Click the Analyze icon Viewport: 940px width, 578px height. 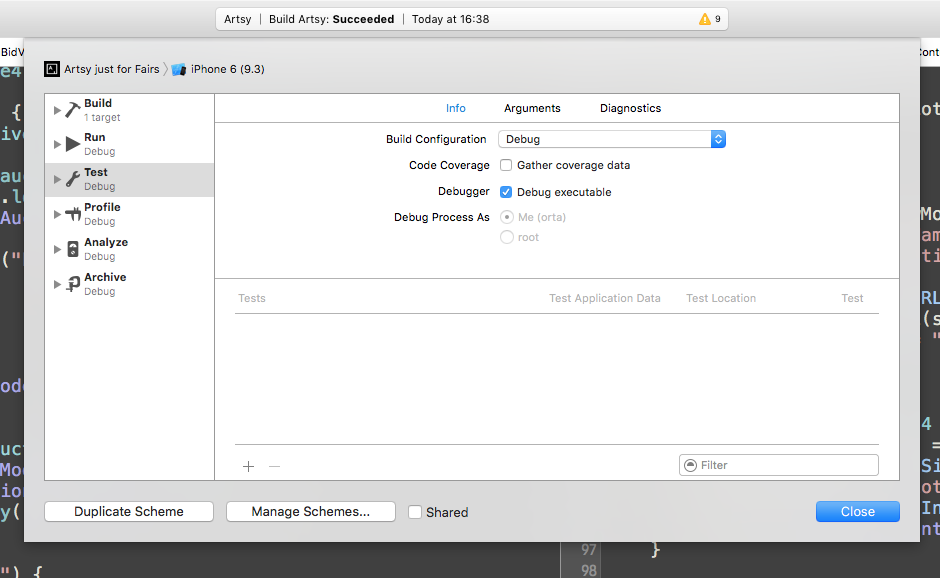(x=73, y=249)
